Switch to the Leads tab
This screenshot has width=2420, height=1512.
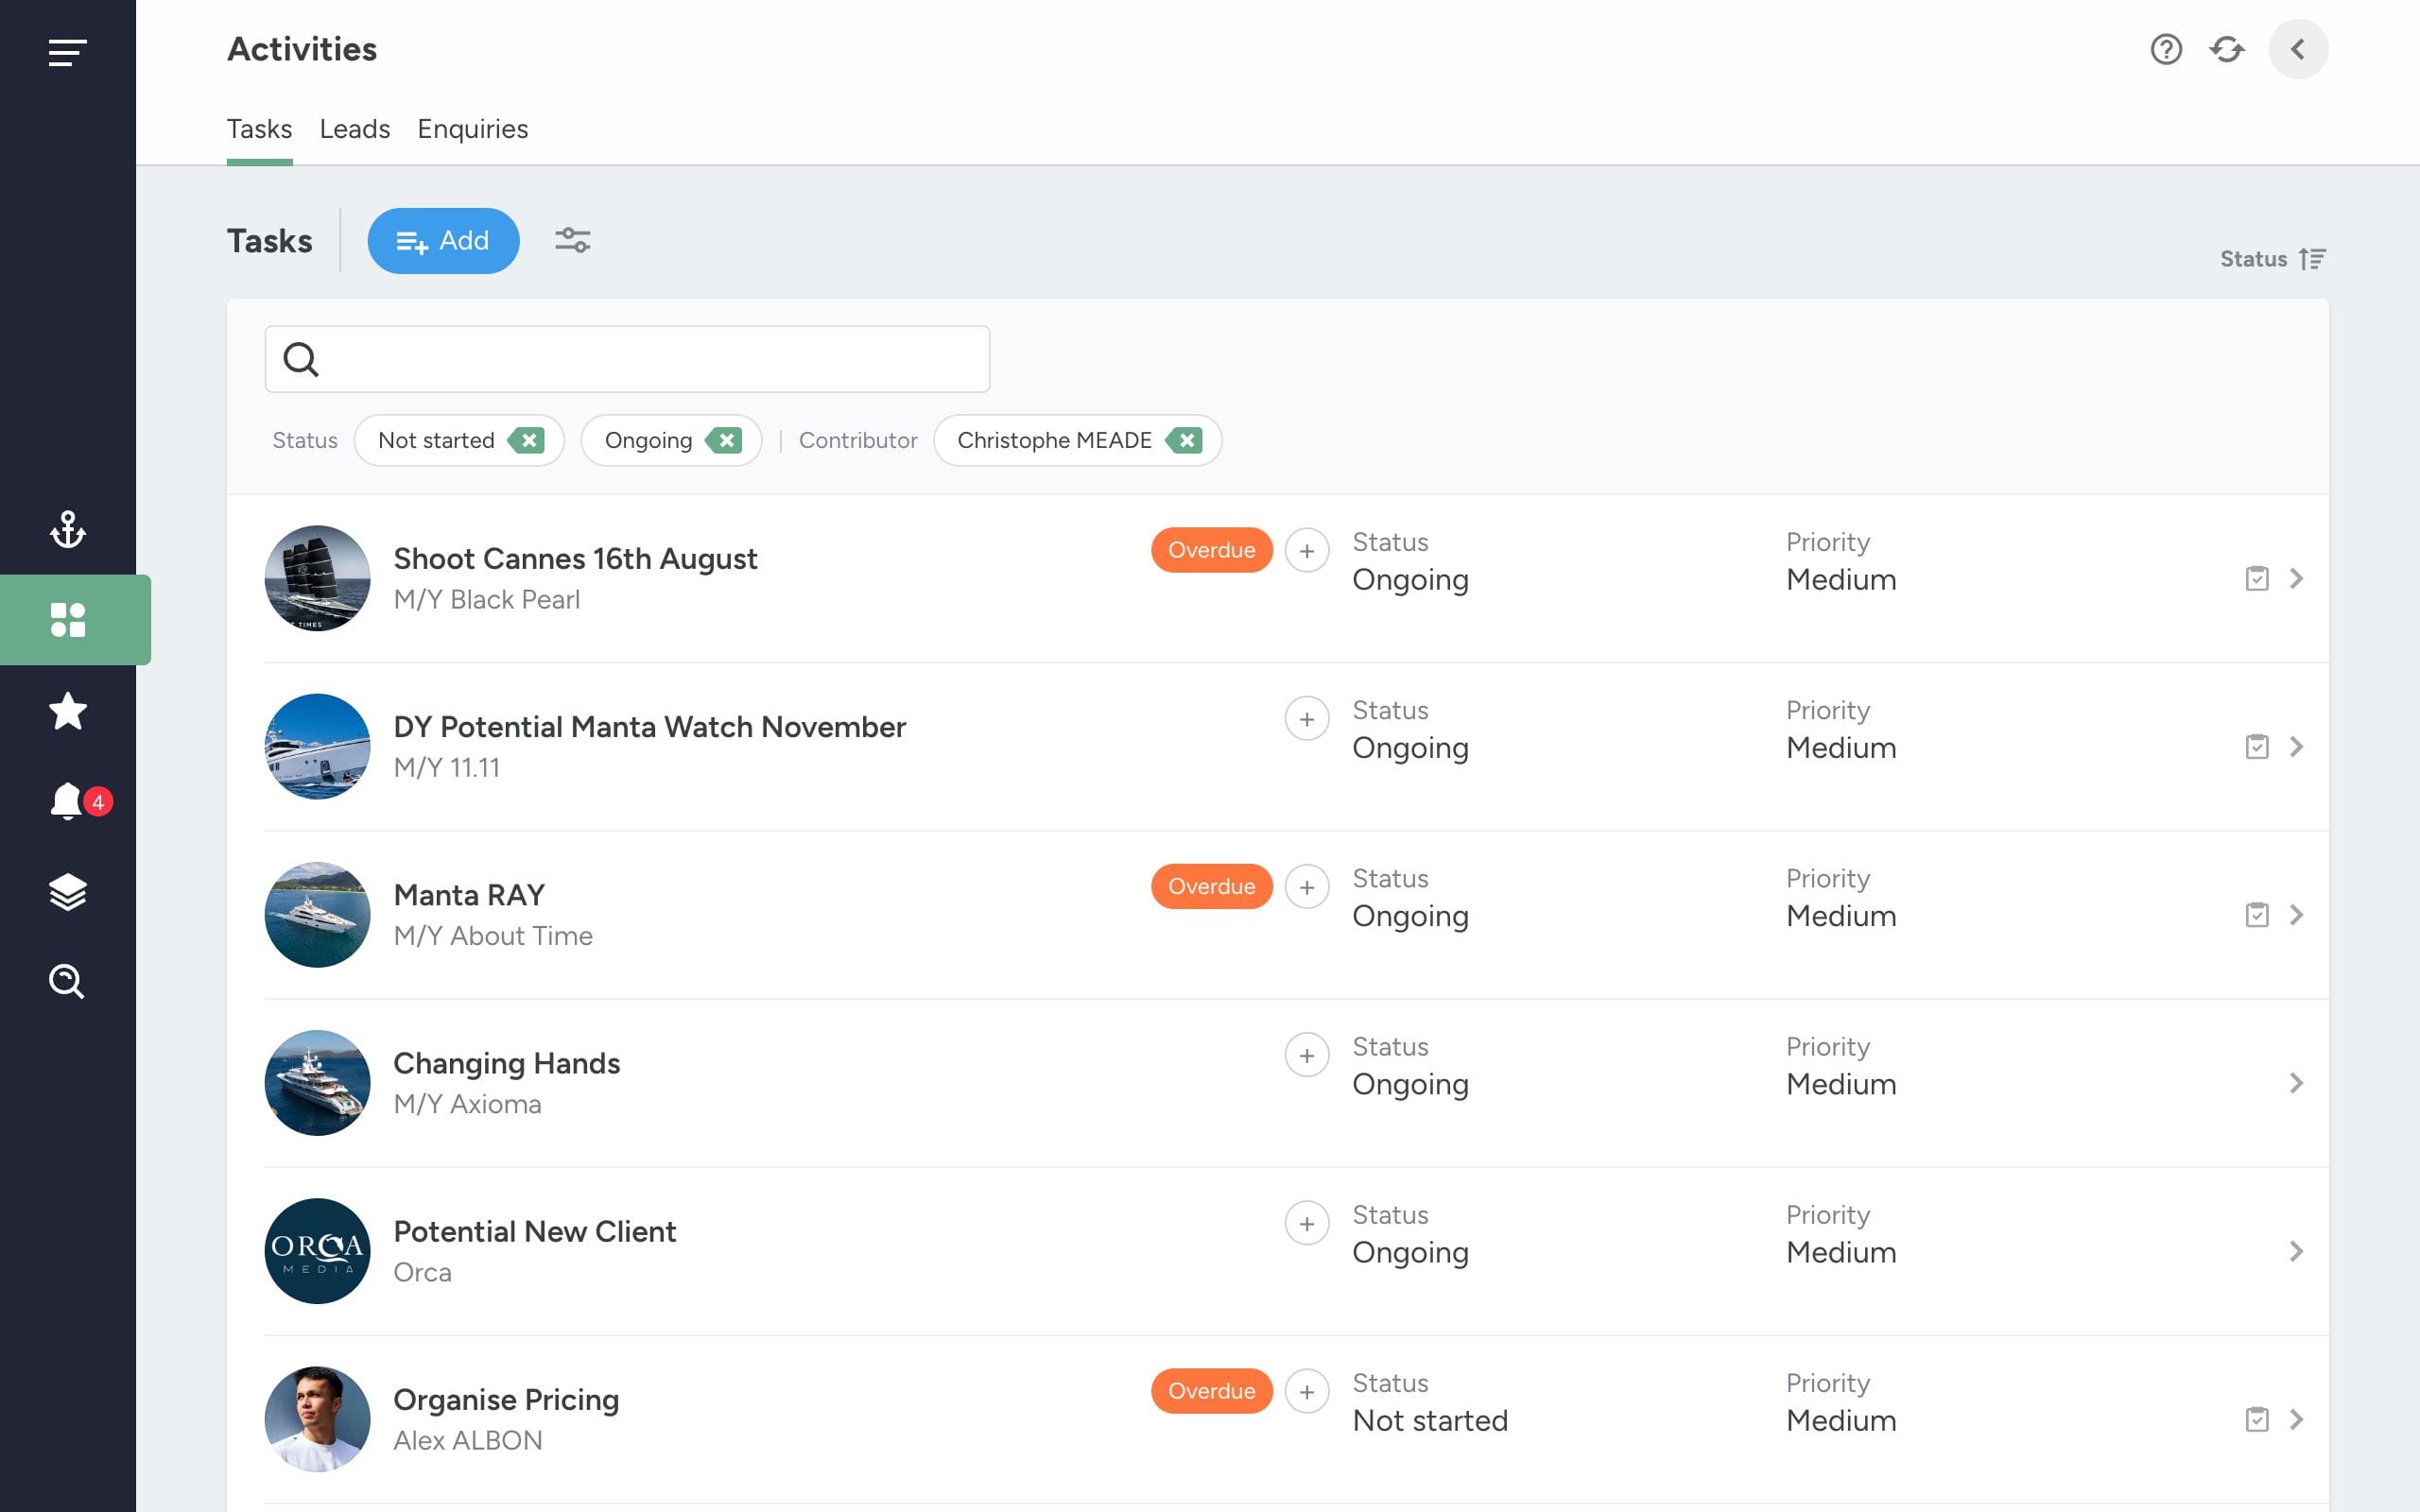pos(354,129)
